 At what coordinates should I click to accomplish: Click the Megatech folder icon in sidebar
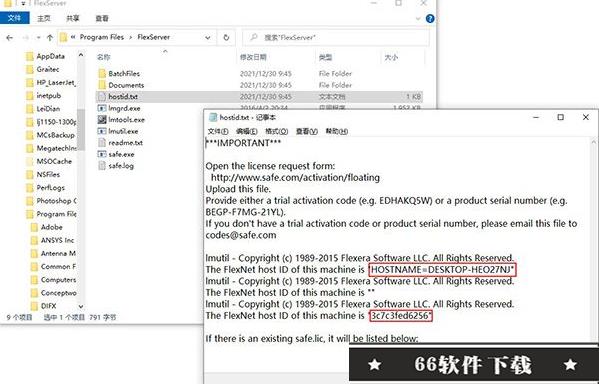pos(30,148)
